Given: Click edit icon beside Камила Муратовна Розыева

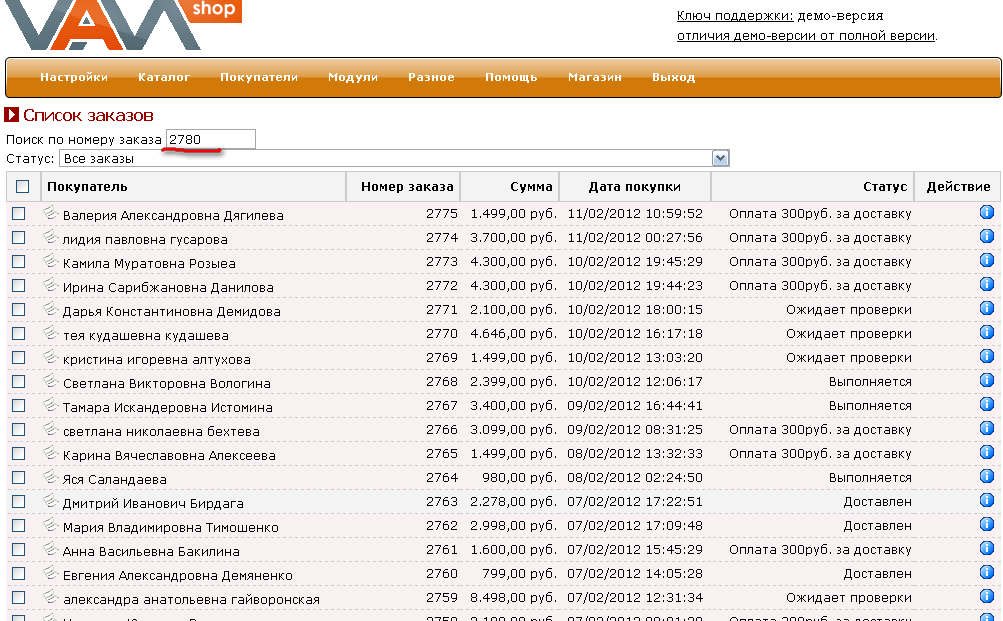Looking at the screenshot, I should [51, 261].
